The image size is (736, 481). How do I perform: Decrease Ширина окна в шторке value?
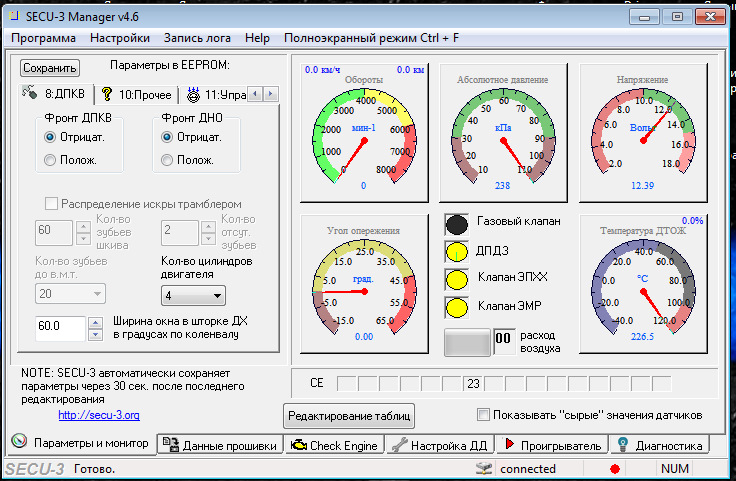(95, 335)
